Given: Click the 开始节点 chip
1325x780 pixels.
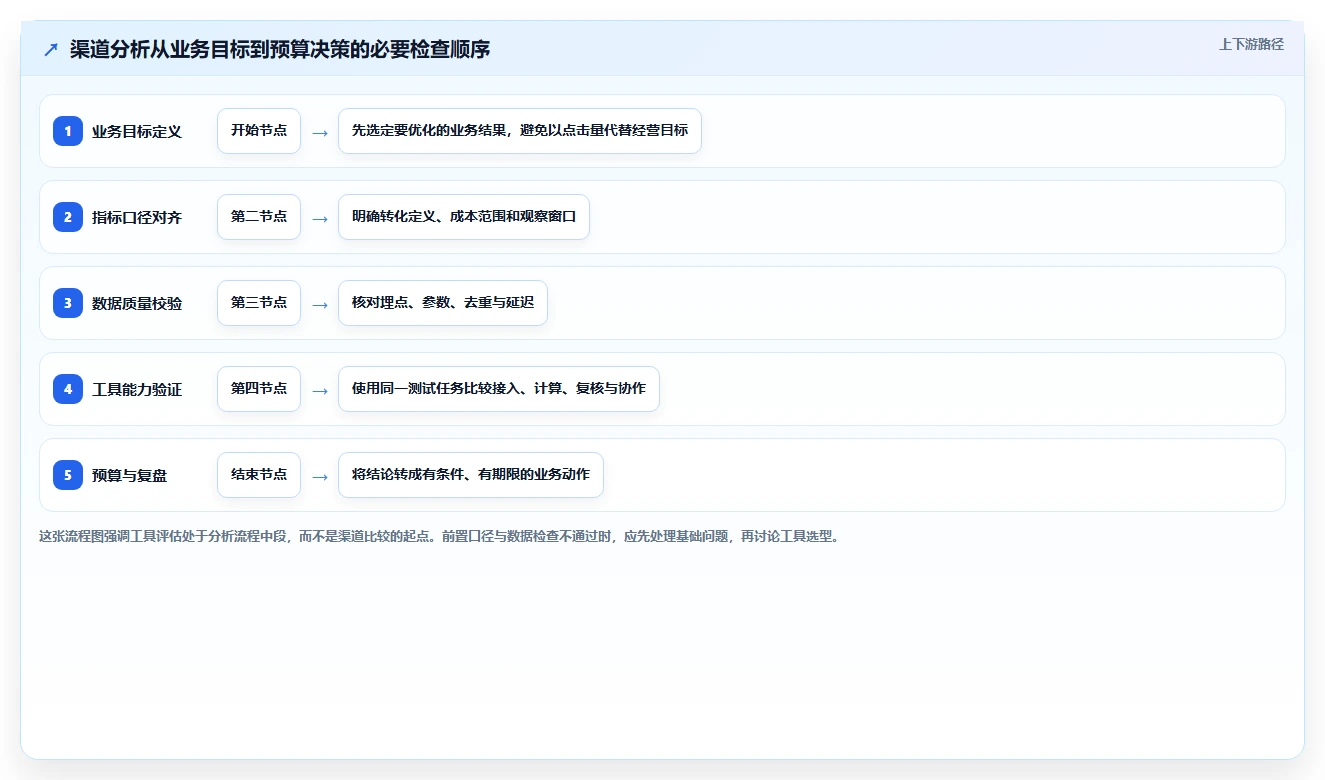Looking at the screenshot, I should pyautogui.click(x=259, y=131).
